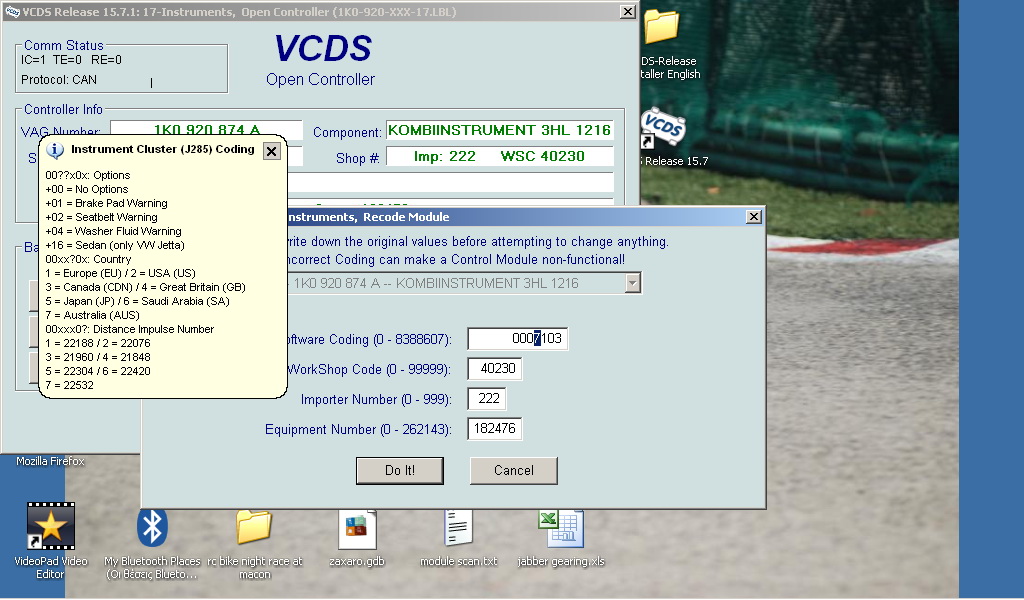
Task: Click the 'Controller Info' group label
Action: (63, 109)
